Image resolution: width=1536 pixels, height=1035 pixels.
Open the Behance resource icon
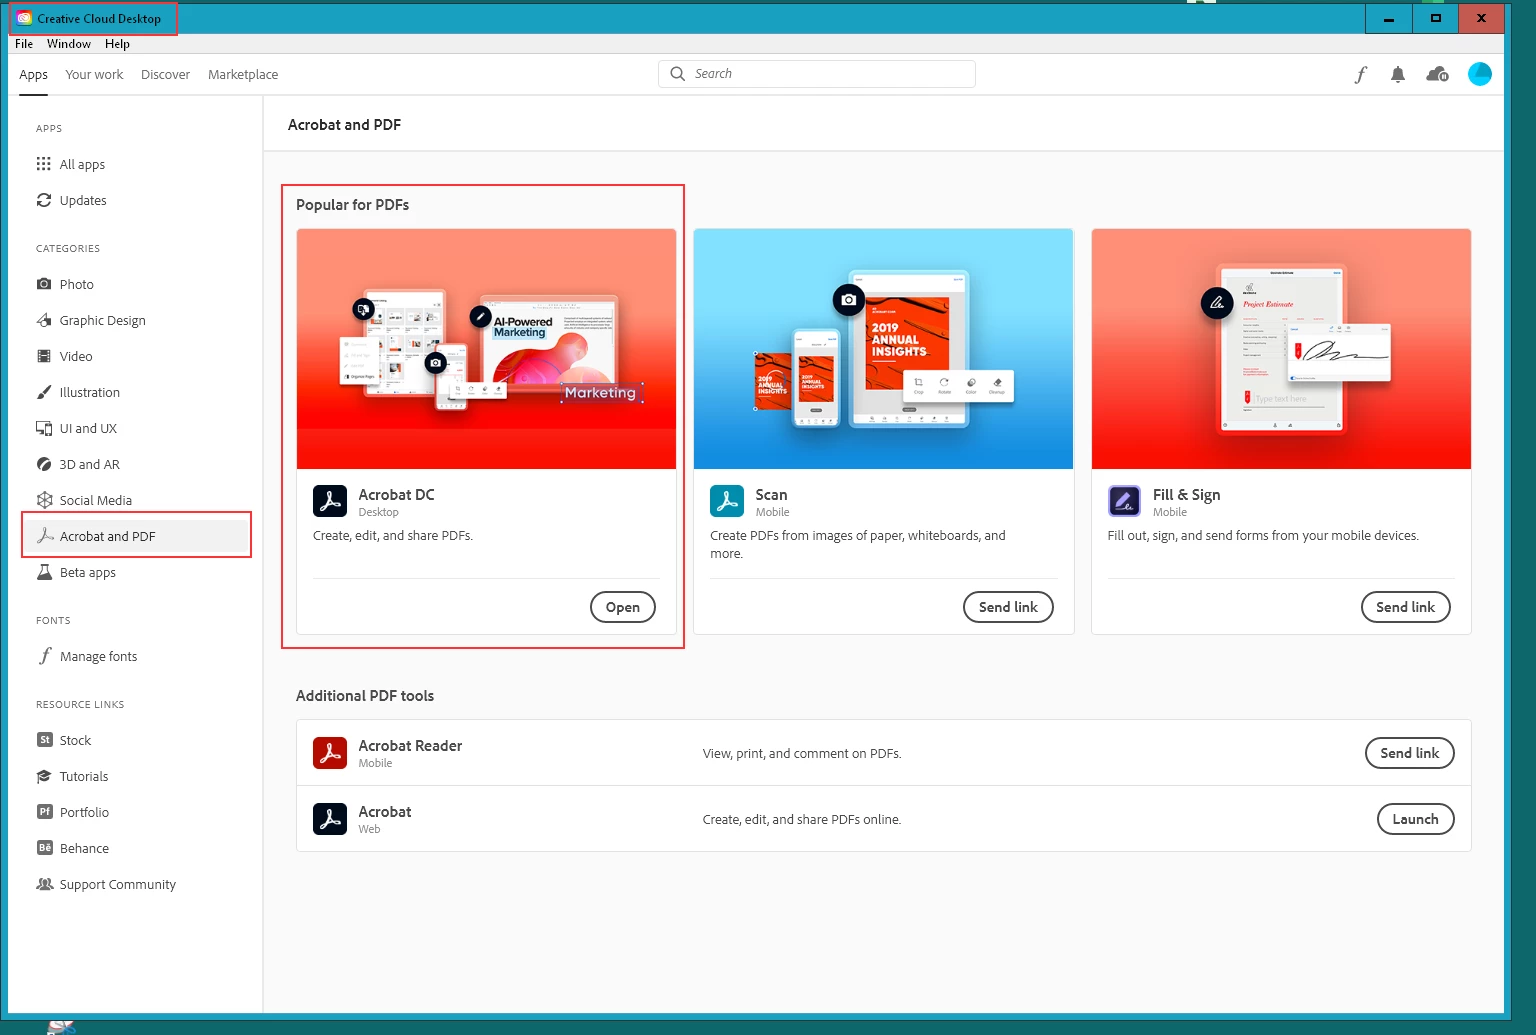[45, 848]
